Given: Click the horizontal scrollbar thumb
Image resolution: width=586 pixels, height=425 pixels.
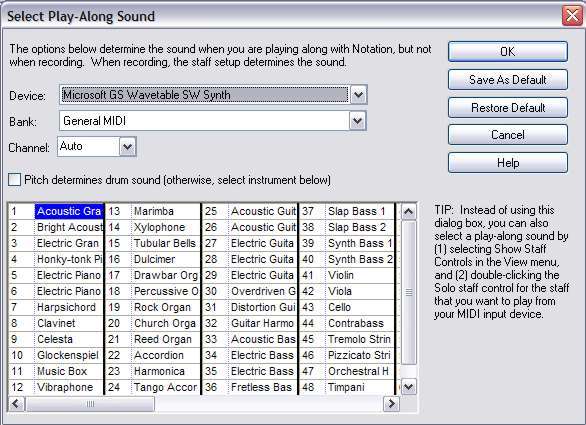Looking at the screenshot, I should (x=90, y=404).
